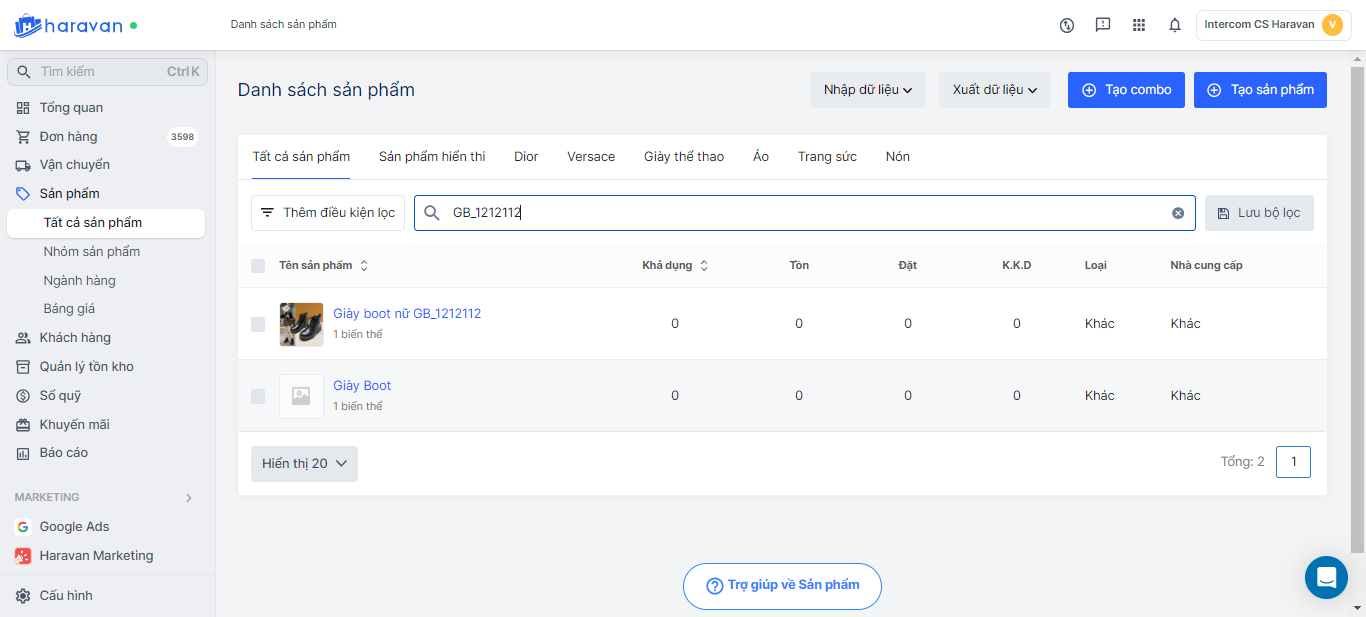This screenshot has height=617, width=1366.
Task: Switch to the Sản phẩm hiển thị tab
Action: pyautogui.click(x=432, y=157)
